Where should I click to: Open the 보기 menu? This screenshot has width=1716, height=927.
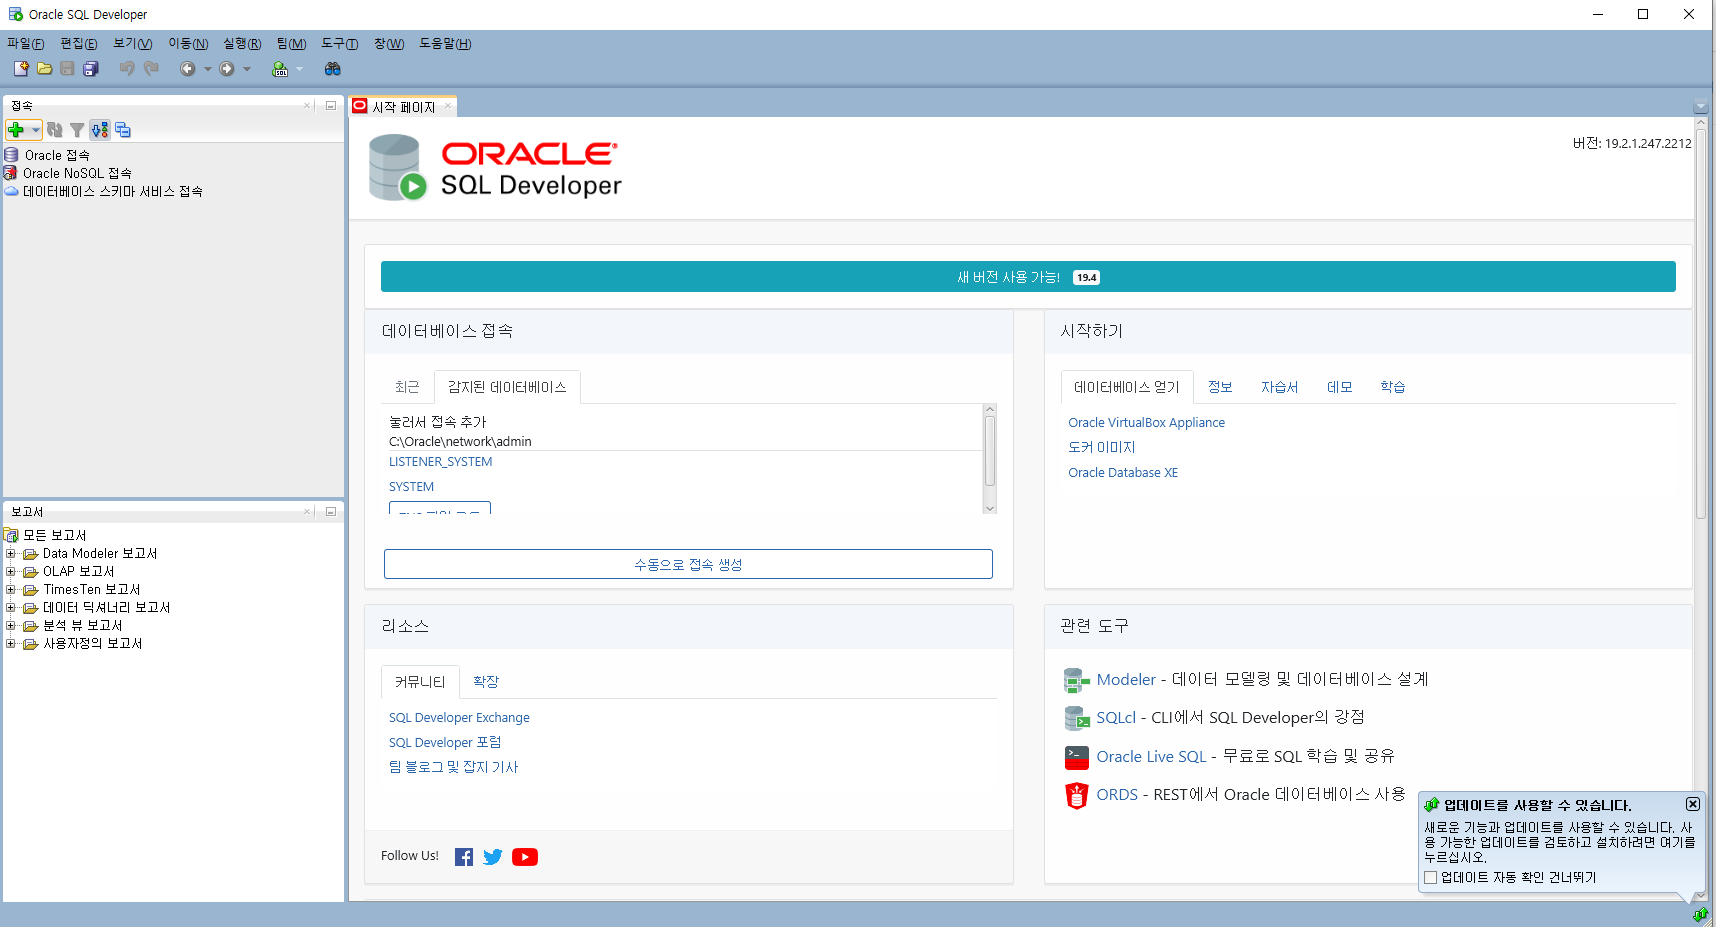(x=133, y=44)
